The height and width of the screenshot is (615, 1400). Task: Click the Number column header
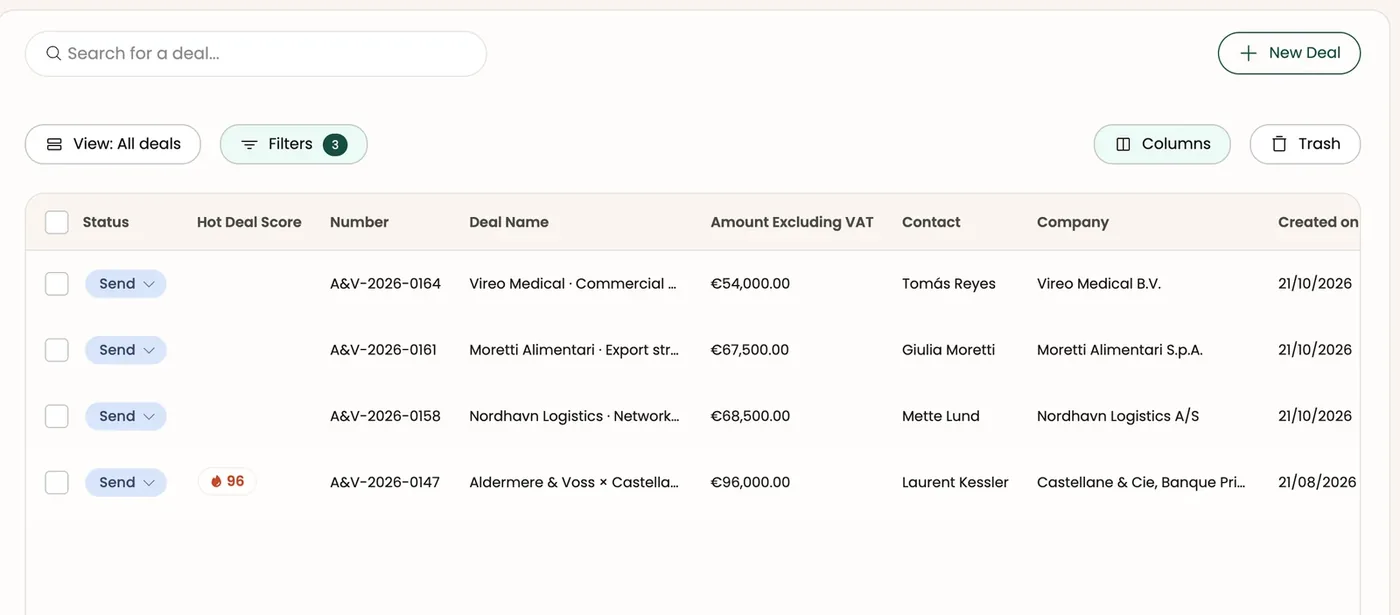pos(359,222)
